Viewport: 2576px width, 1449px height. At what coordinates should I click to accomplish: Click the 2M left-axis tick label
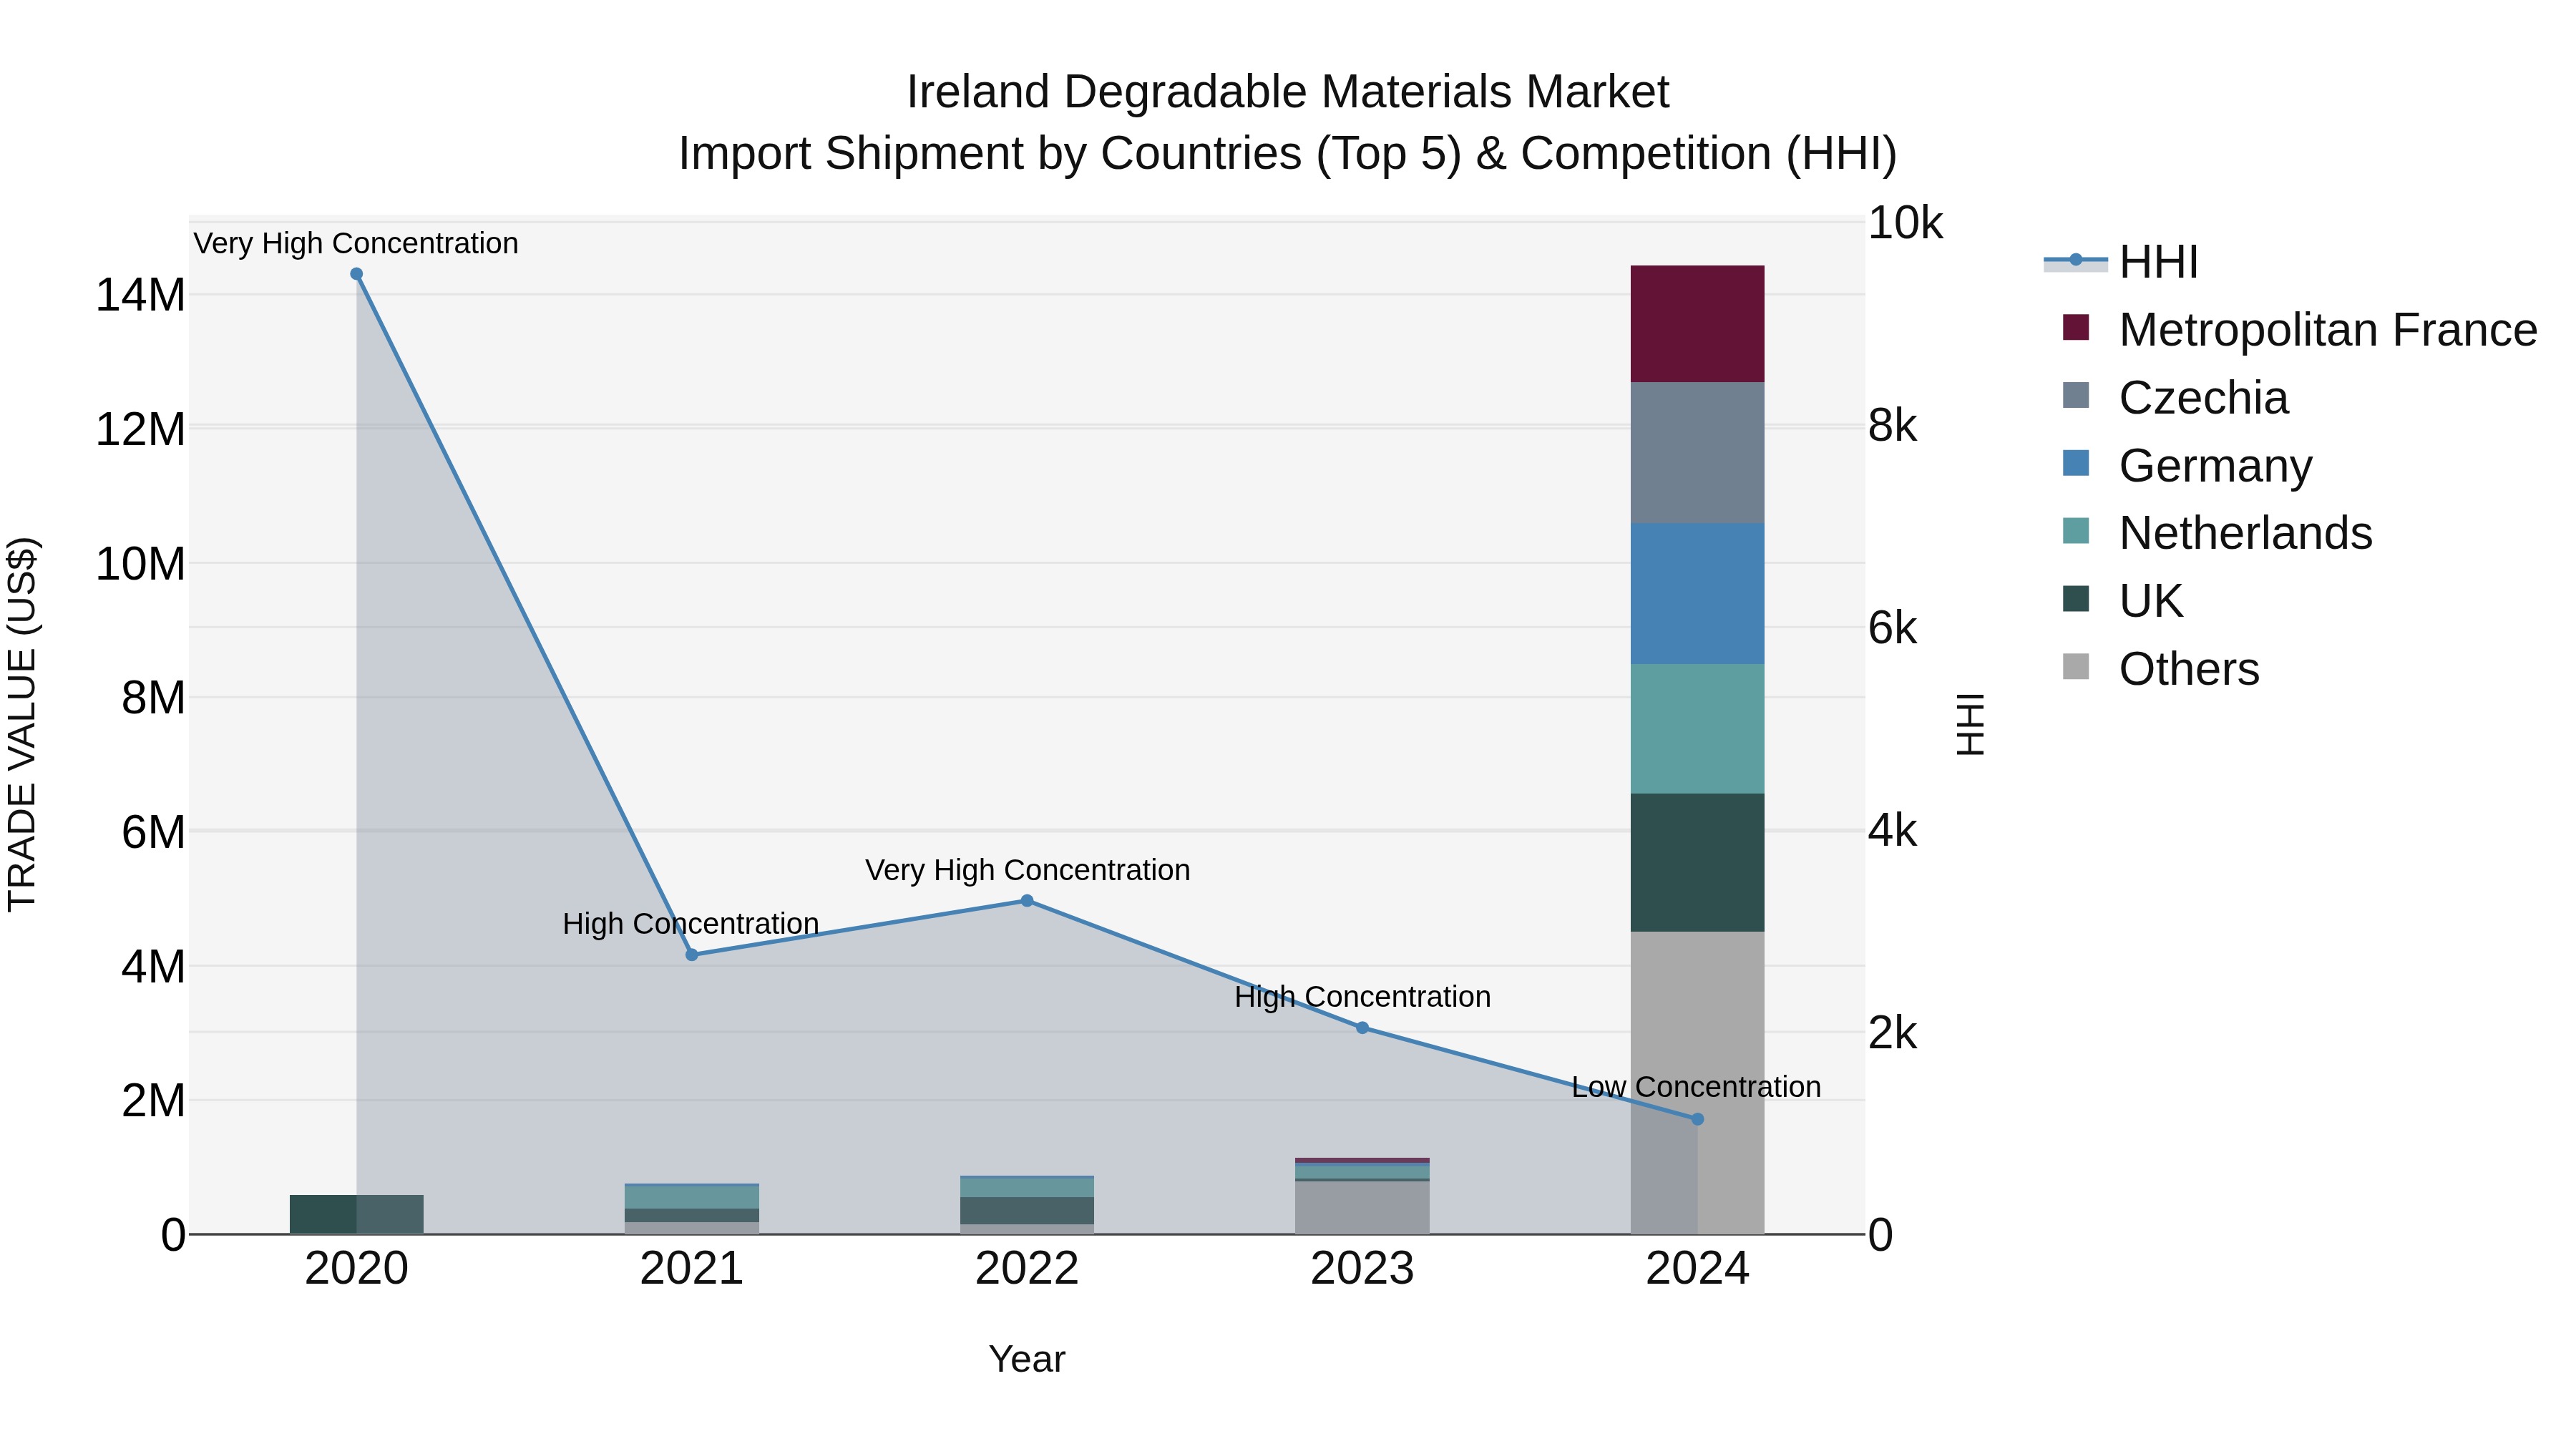point(153,1101)
